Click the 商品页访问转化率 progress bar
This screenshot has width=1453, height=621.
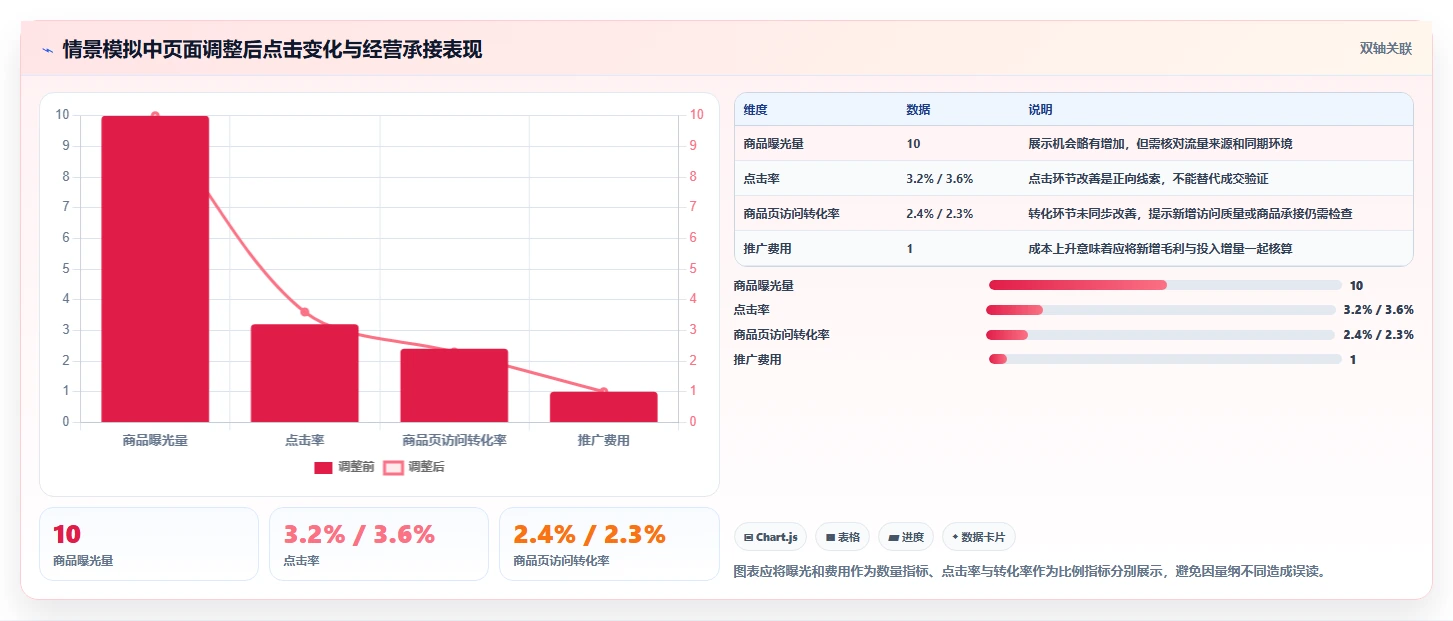click(x=1160, y=335)
